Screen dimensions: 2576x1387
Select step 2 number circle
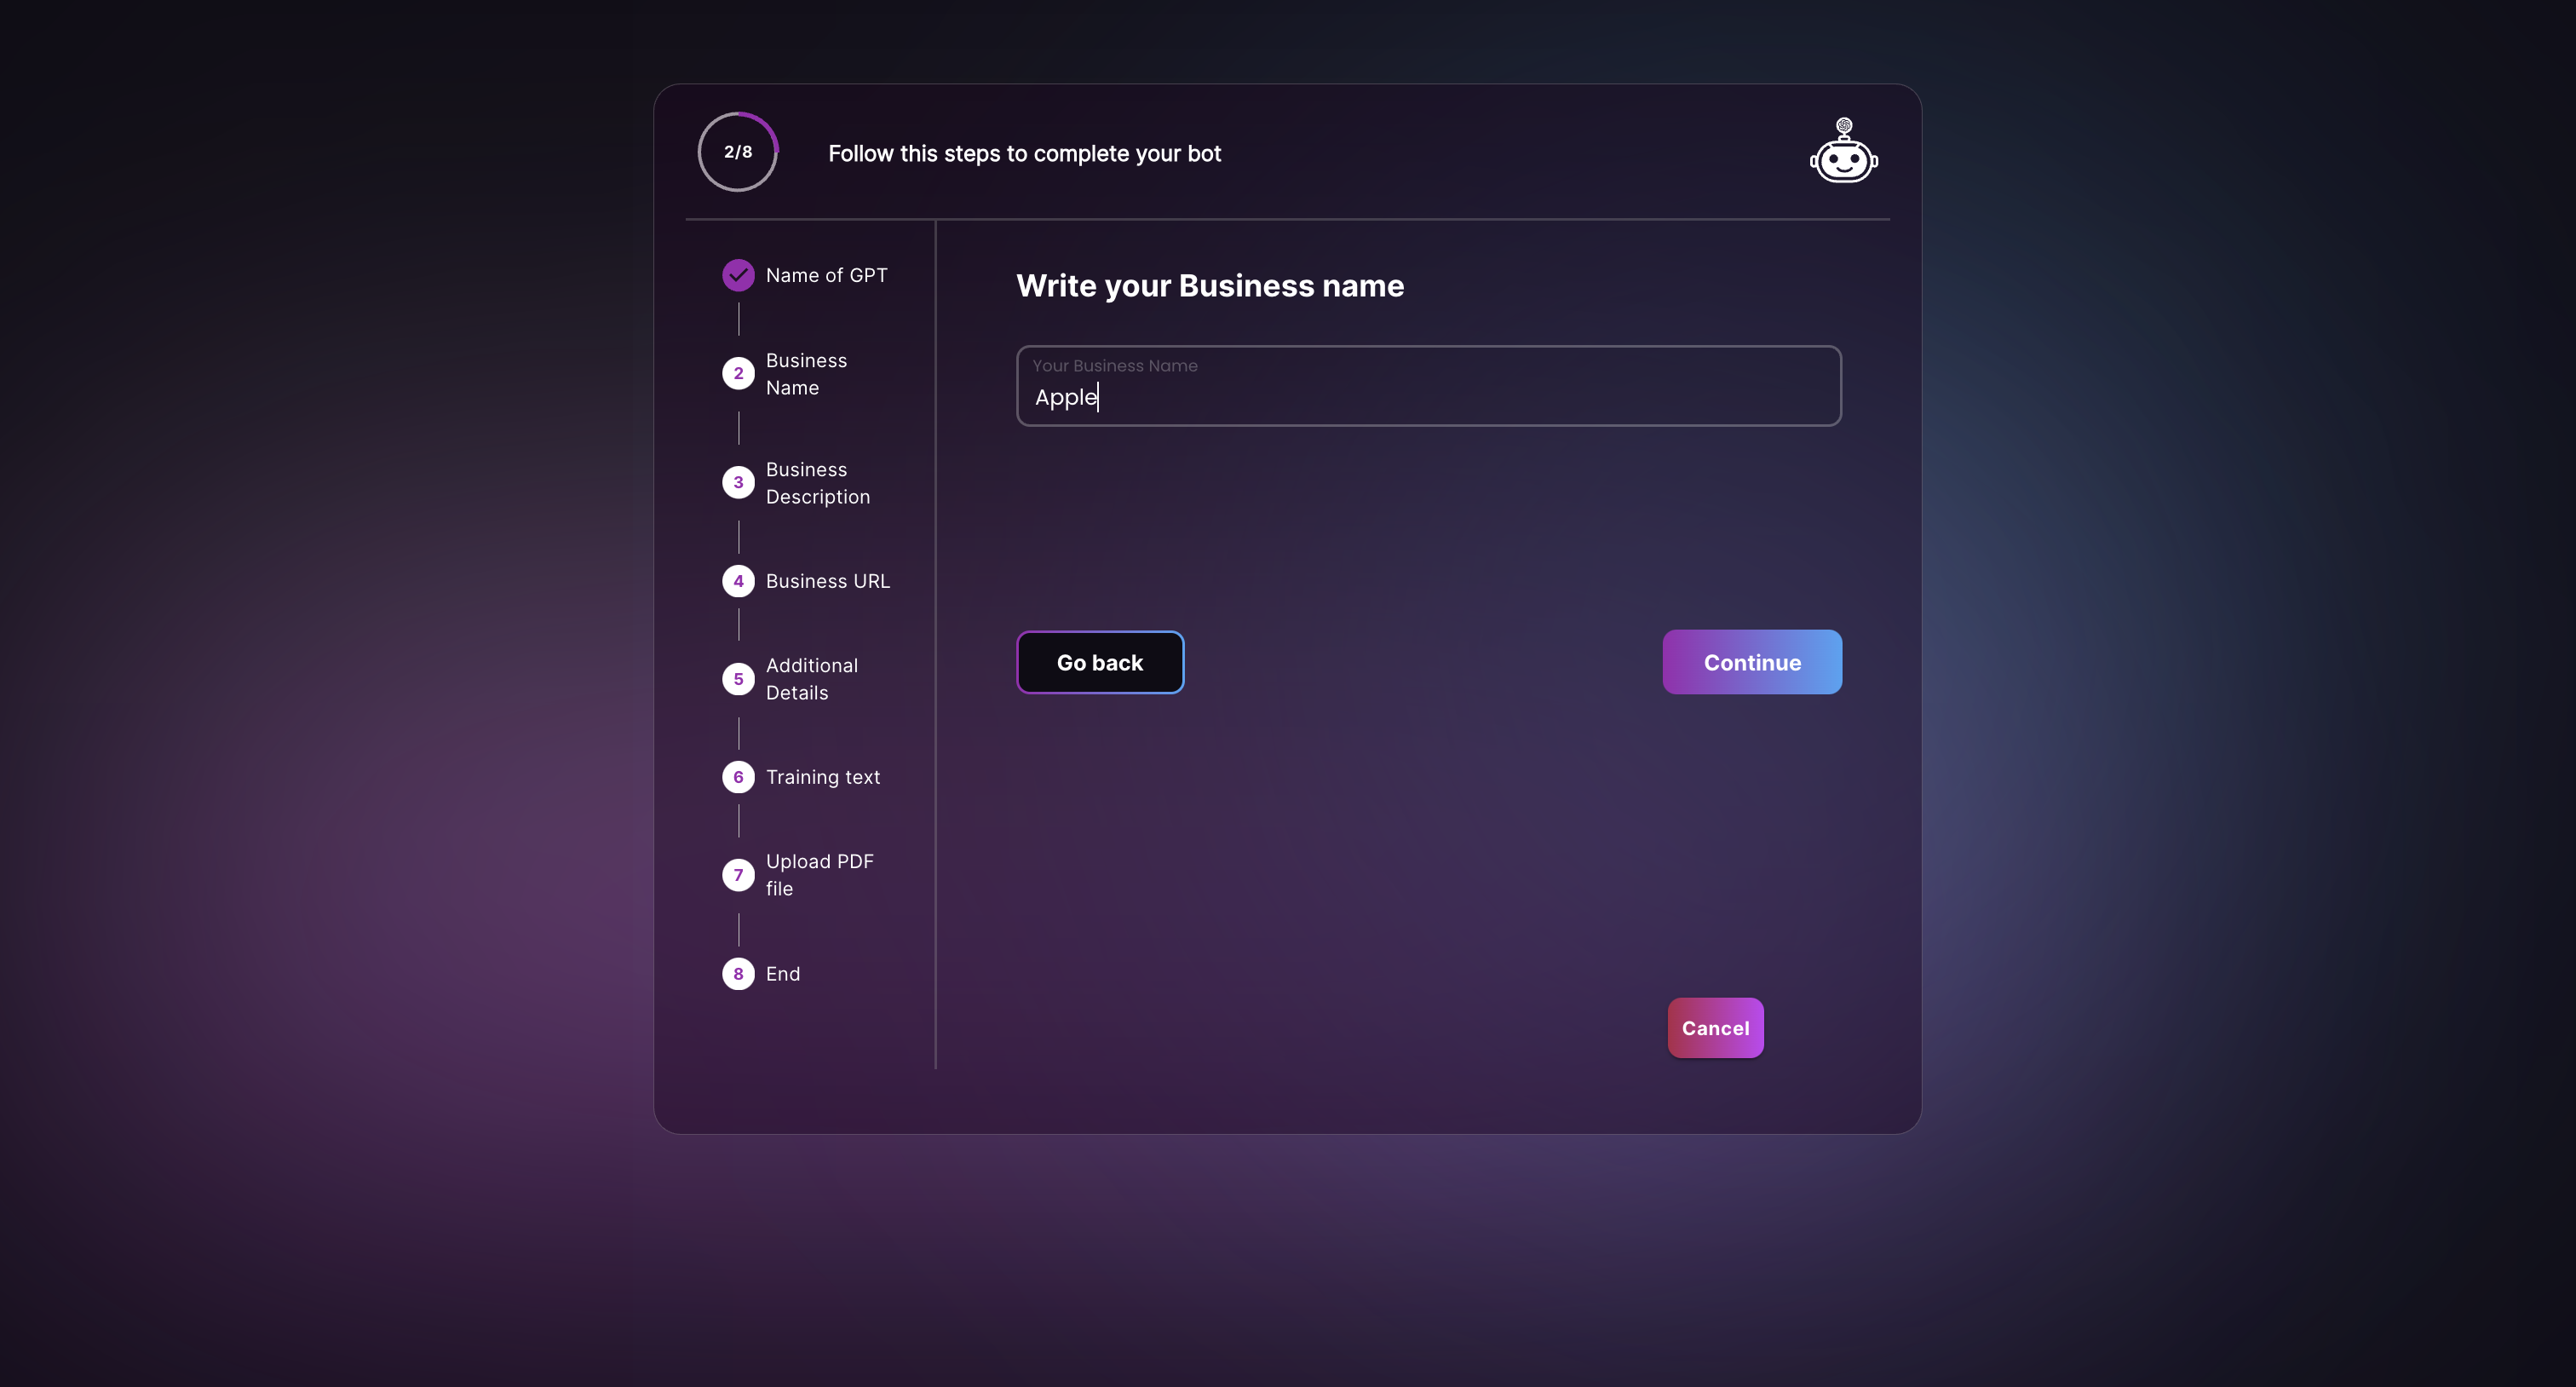[x=738, y=373]
